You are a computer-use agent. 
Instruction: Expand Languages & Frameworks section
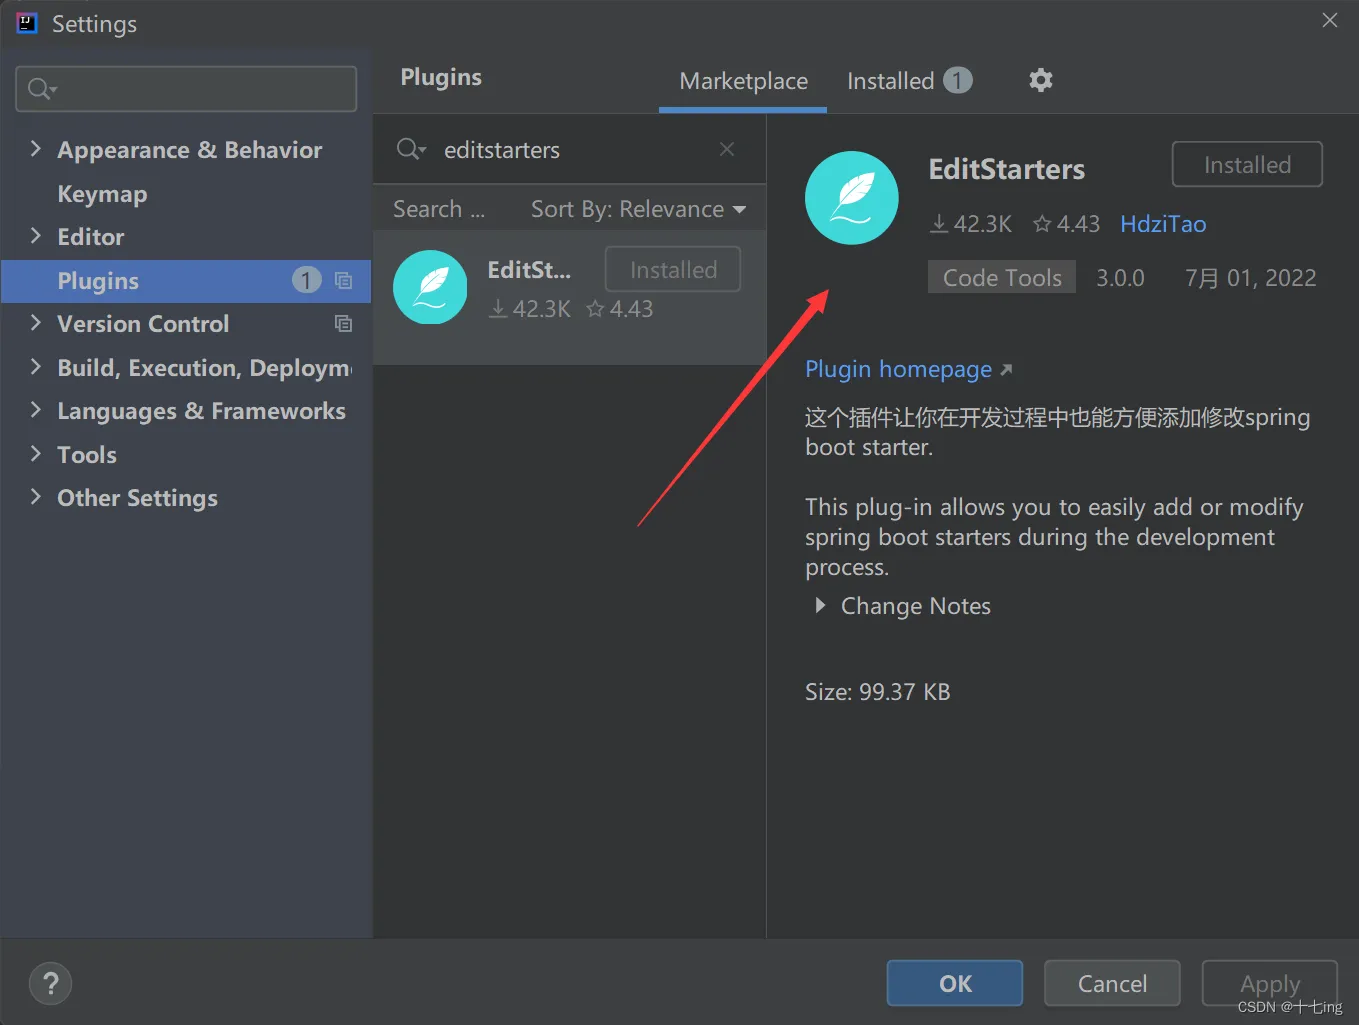(x=36, y=410)
